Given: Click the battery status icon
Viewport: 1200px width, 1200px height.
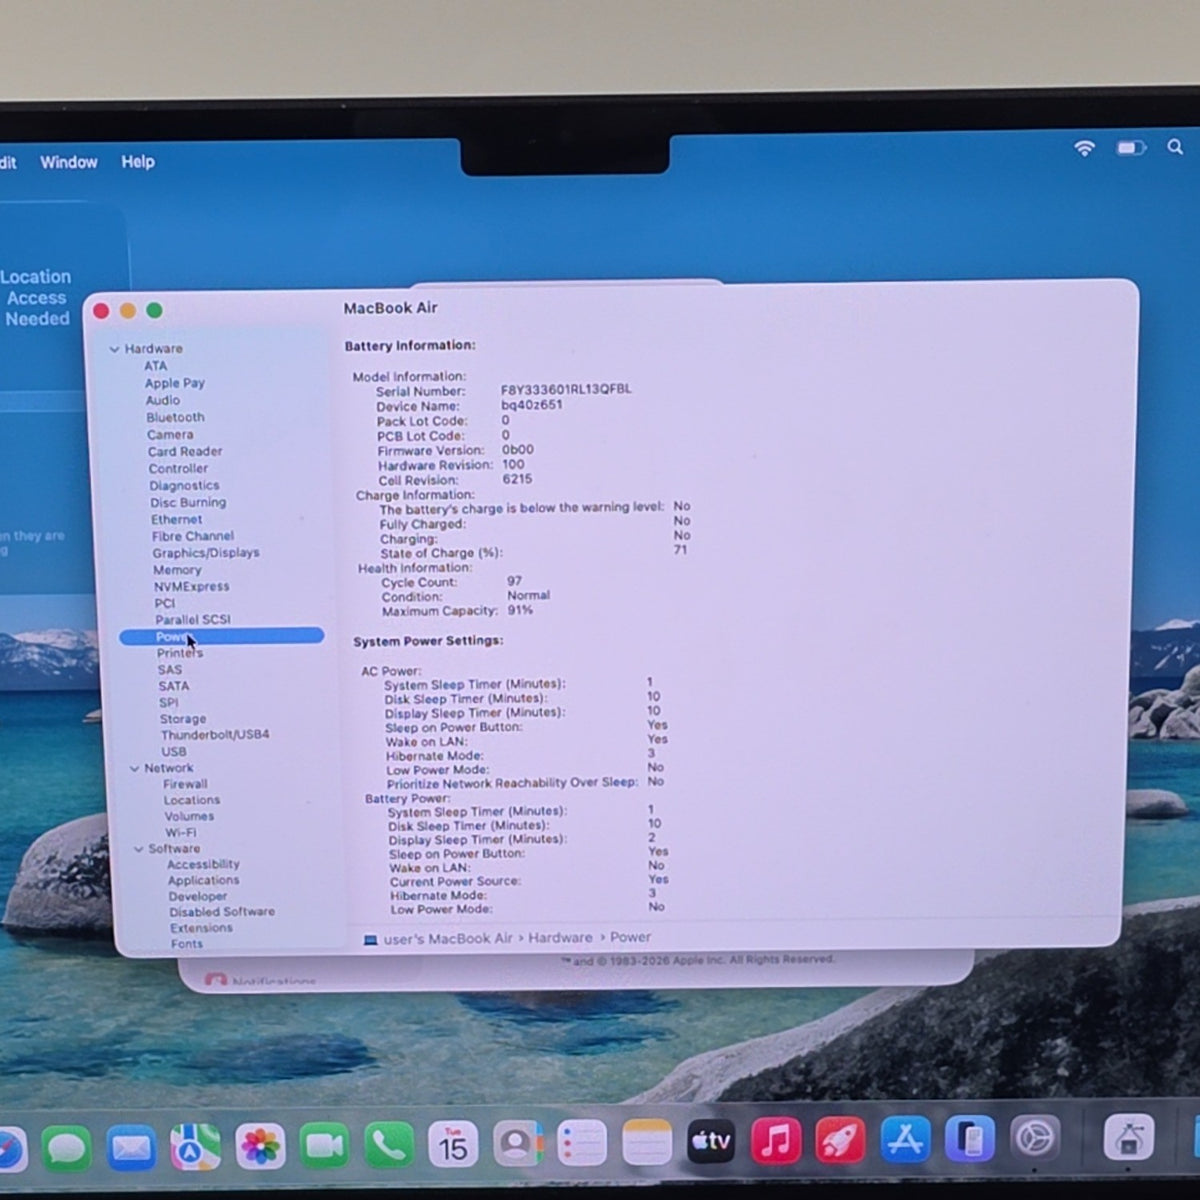Looking at the screenshot, I should tap(1131, 148).
